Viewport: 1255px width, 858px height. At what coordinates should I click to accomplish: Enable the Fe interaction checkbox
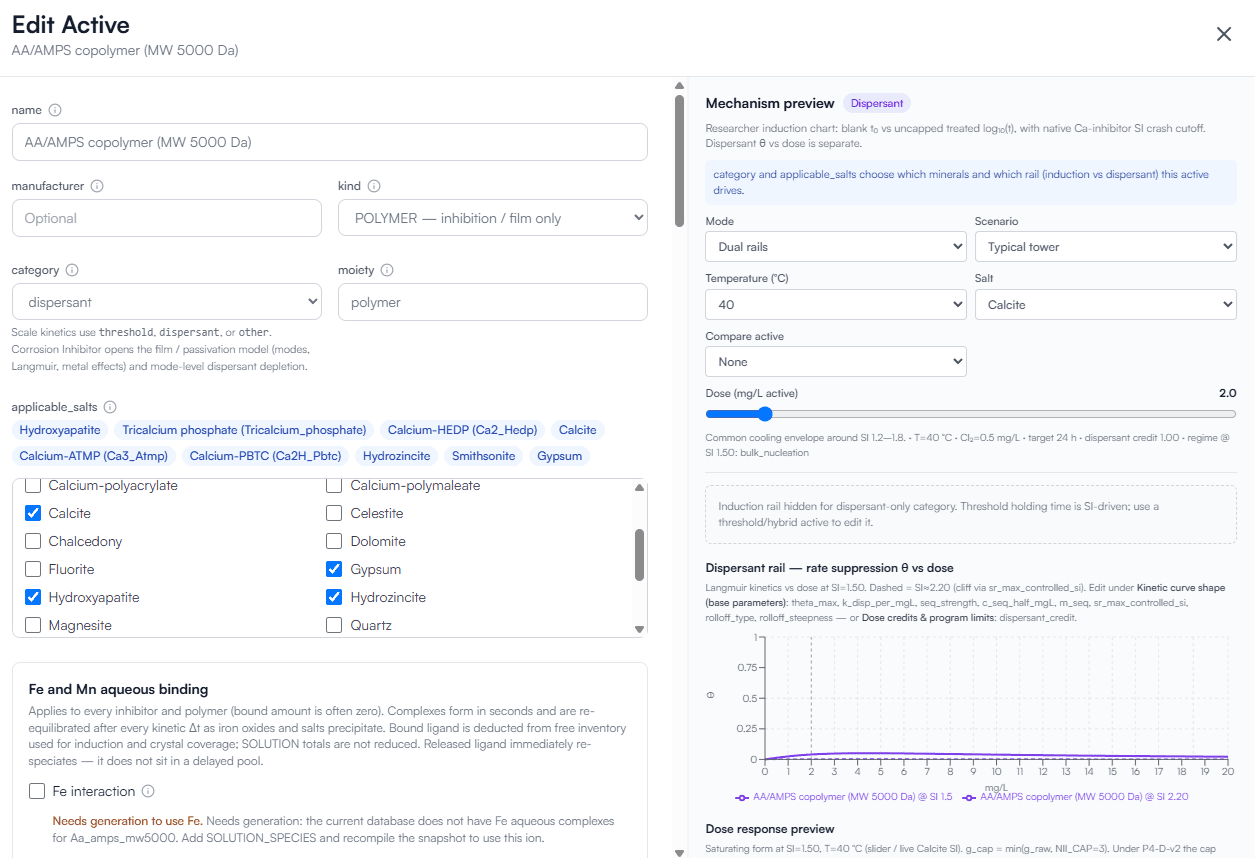click(x=37, y=791)
